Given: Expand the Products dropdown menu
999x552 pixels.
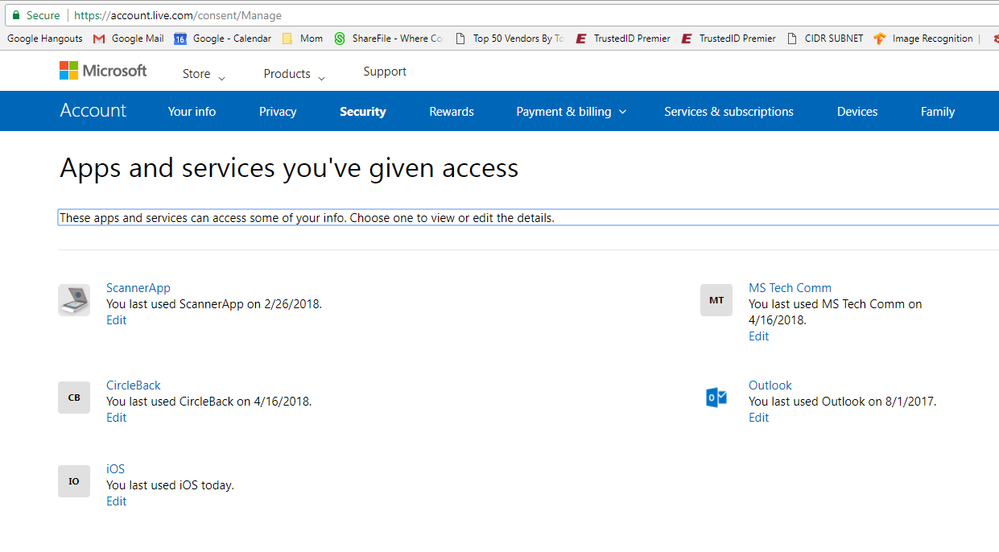Looking at the screenshot, I should click(294, 74).
